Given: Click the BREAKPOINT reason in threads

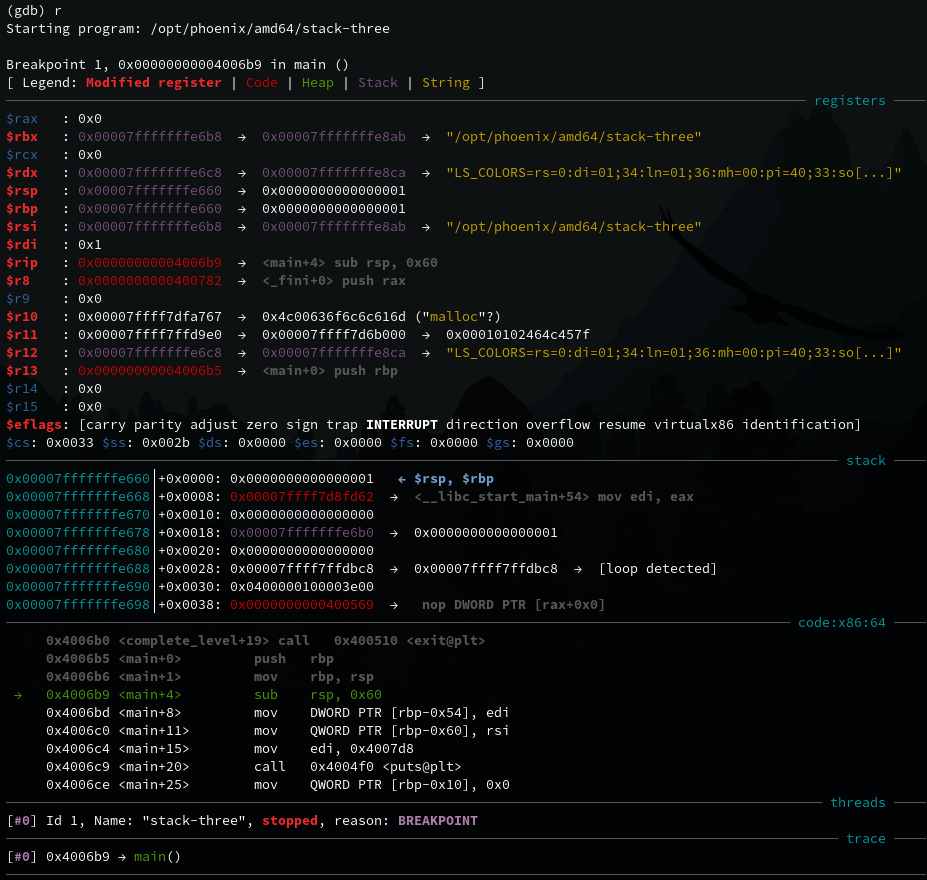Looking at the screenshot, I should (437, 821).
